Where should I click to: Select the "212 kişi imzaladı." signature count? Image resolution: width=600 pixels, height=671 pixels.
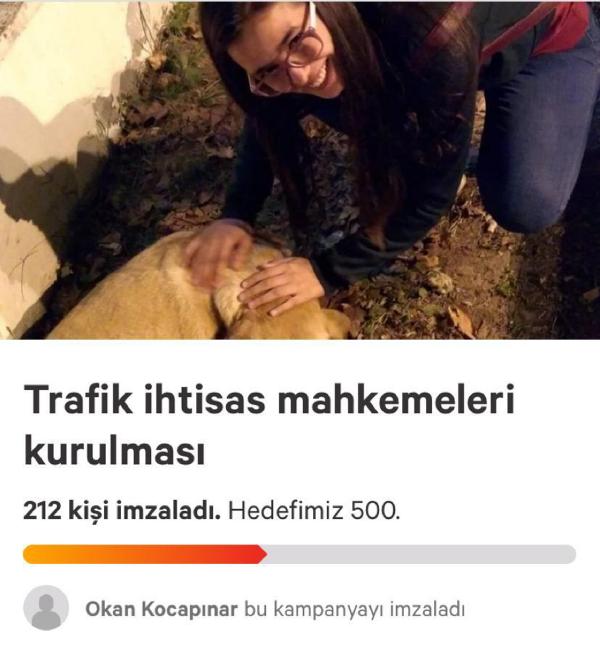point(122,511)
